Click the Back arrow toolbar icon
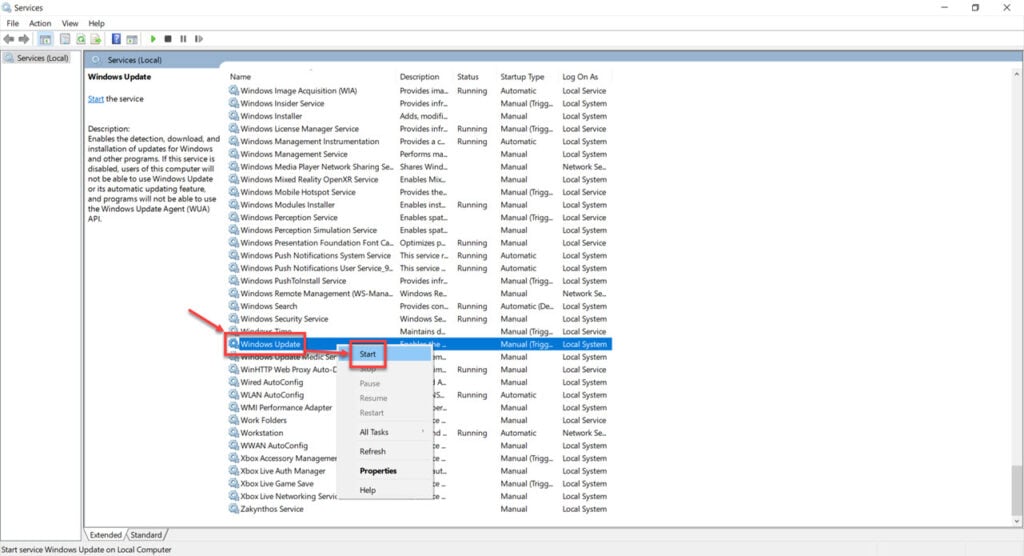This screenshot has height=556, width=1024. [x=8, y=39]
